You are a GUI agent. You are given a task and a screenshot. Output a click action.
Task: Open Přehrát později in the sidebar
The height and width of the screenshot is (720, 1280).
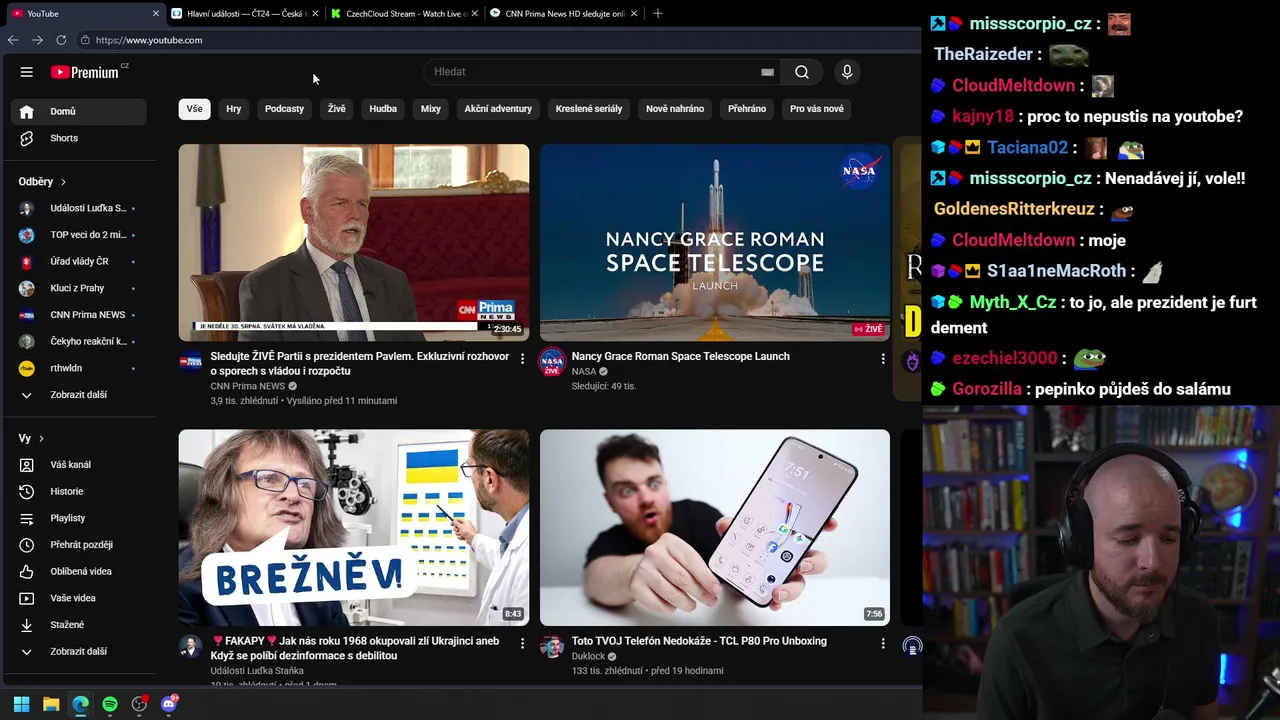79,545
